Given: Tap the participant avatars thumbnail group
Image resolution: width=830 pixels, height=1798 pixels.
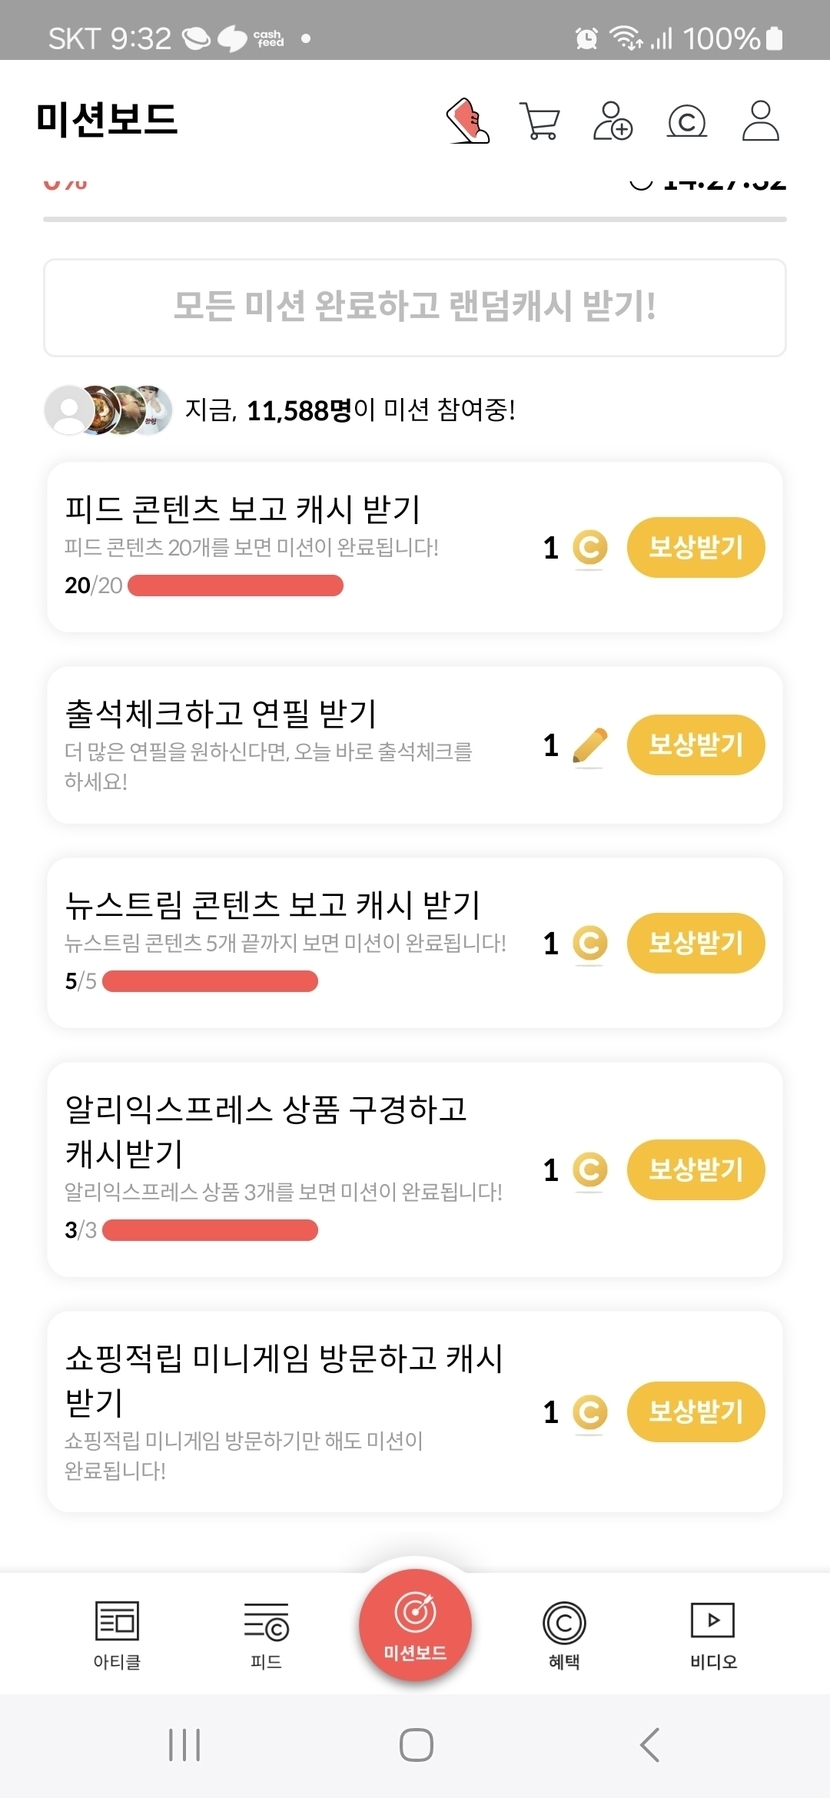Looking at the screenshot, I should coord(108,409).
